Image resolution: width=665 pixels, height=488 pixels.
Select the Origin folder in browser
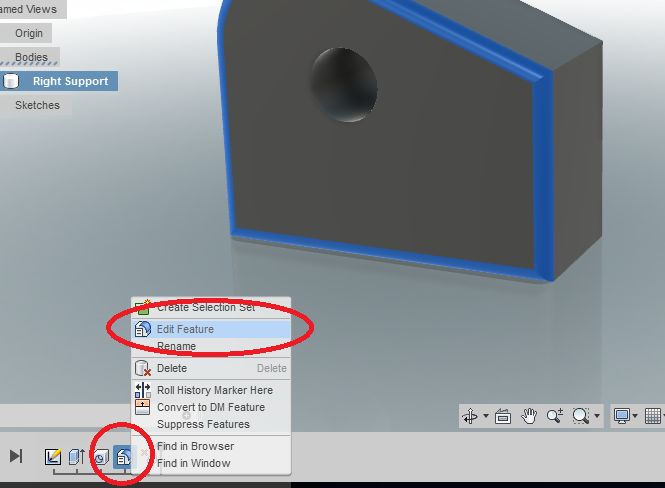(29, 33)
